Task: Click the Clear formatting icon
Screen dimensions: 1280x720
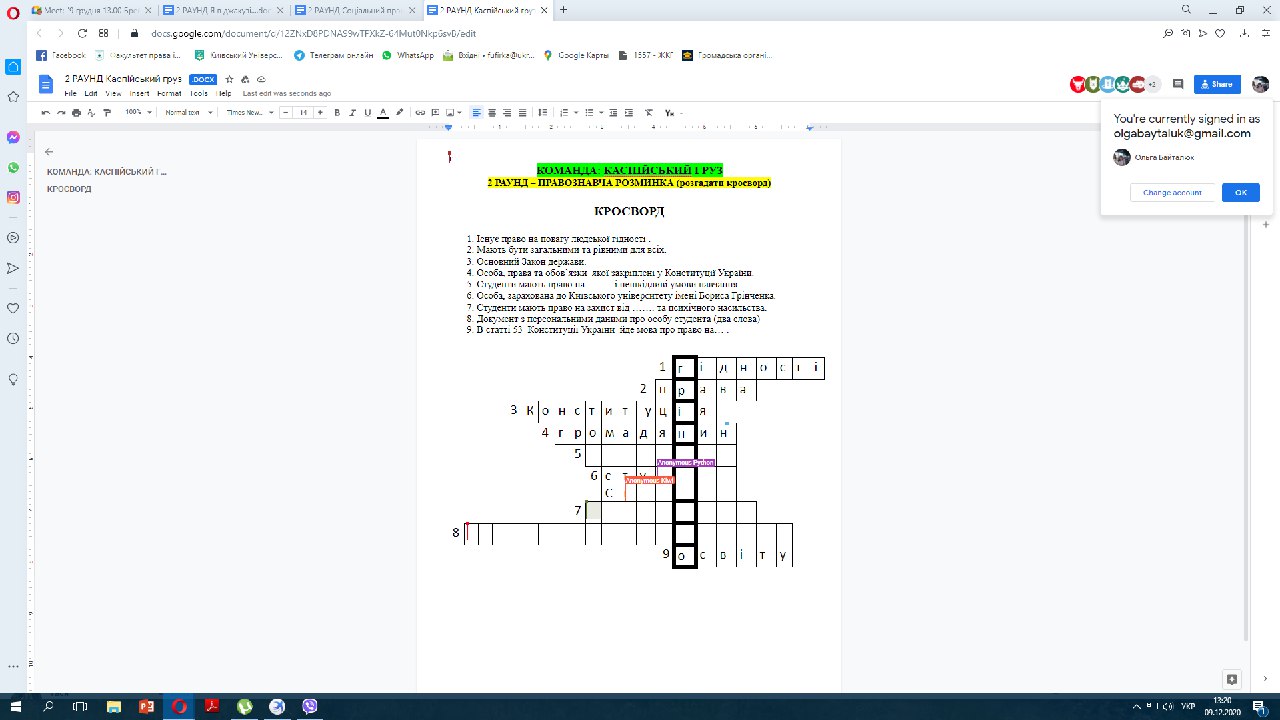Action: 649,113
